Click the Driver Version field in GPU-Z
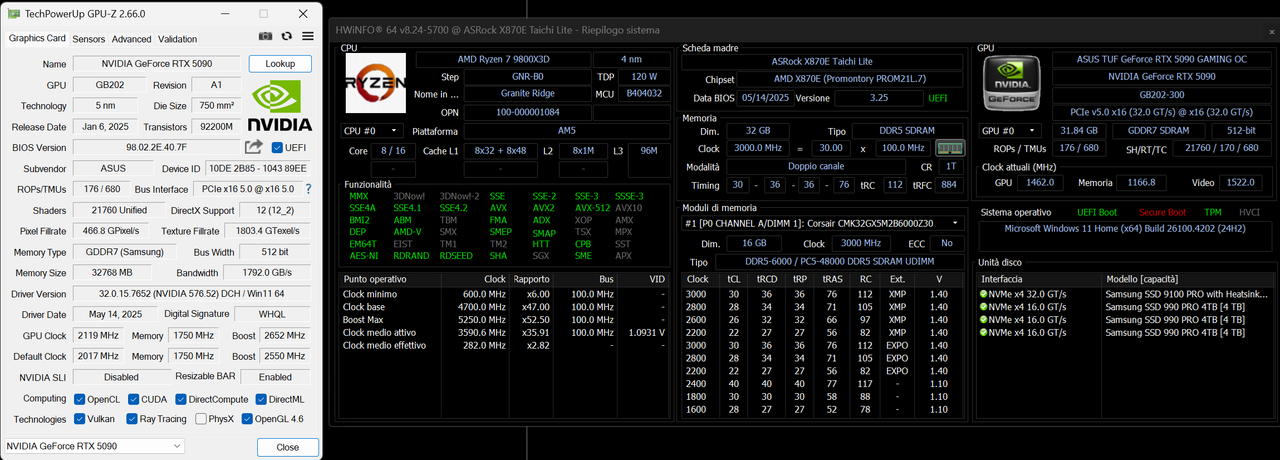This screenshot has height=460, width=1280. [193, 294]
